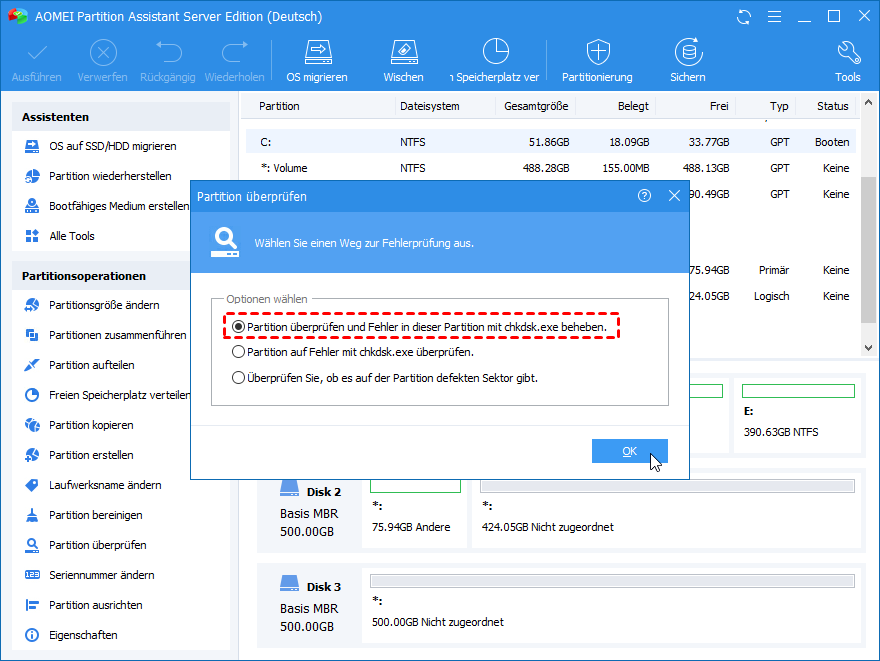Sort by Status column header
Viewport: 880px width, 661px height.
point(832,106)
